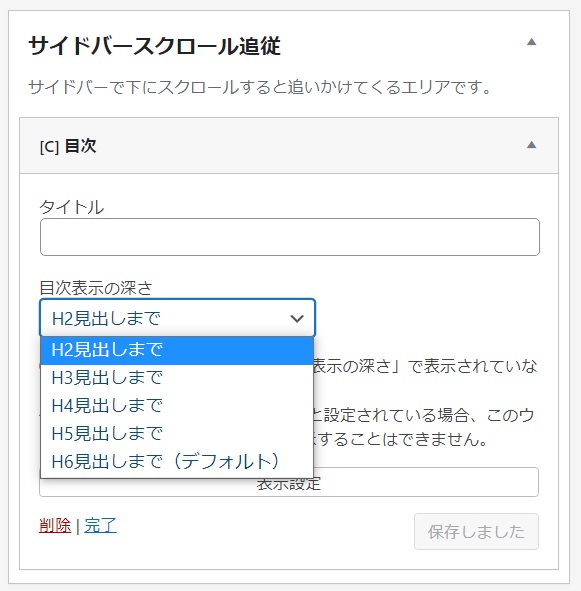Click the 目次表示の深さ label
Viewport: 581px width, 591px height.
(96, 288)
